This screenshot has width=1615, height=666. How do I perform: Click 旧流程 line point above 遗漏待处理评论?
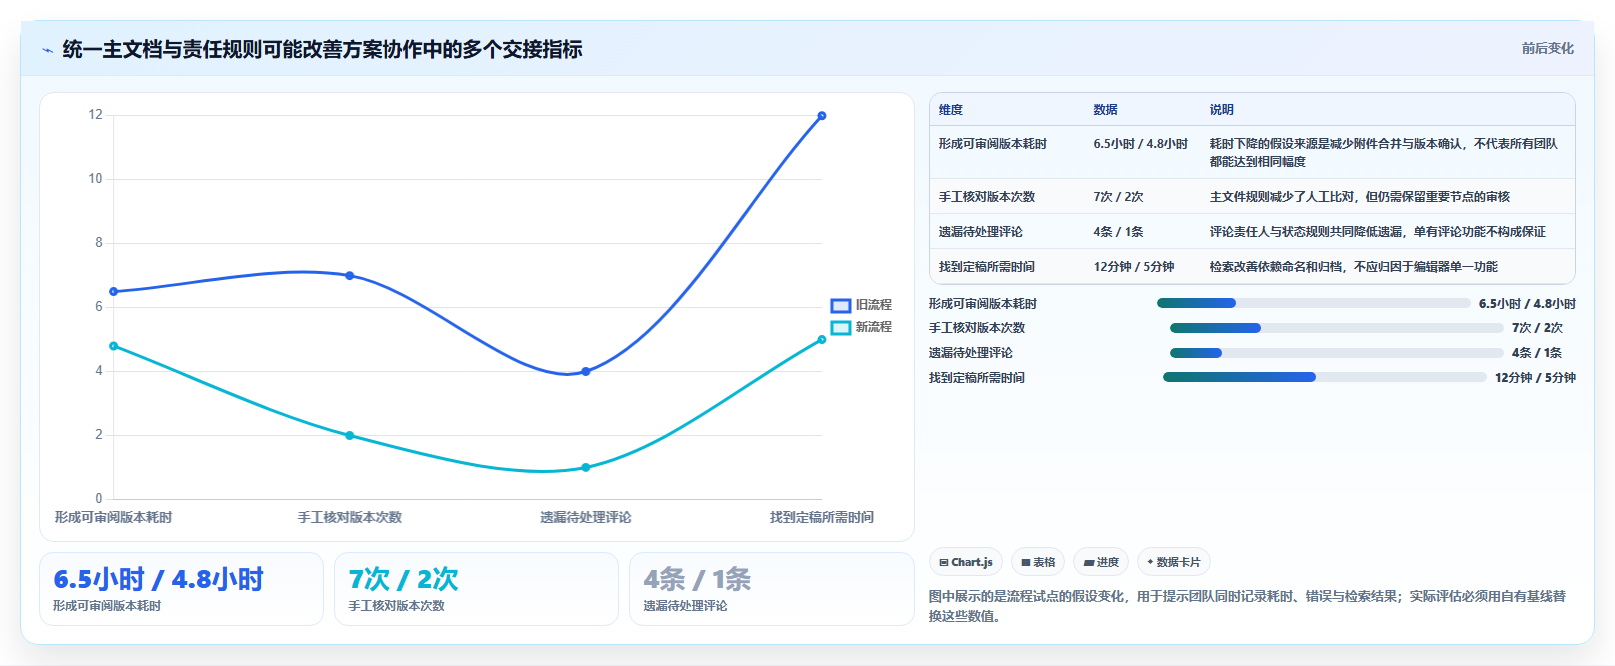tap(586, 371)
